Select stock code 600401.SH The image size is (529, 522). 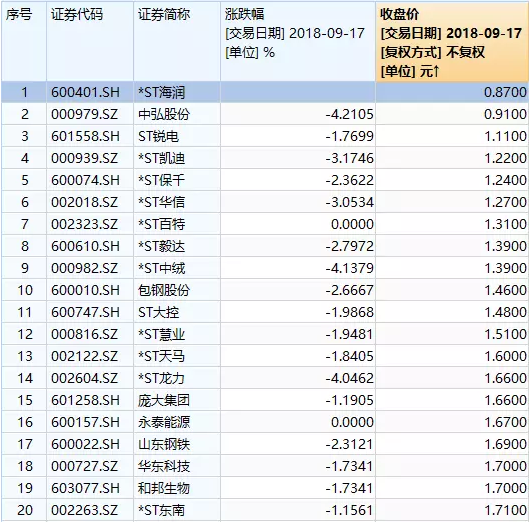[85, 92]
